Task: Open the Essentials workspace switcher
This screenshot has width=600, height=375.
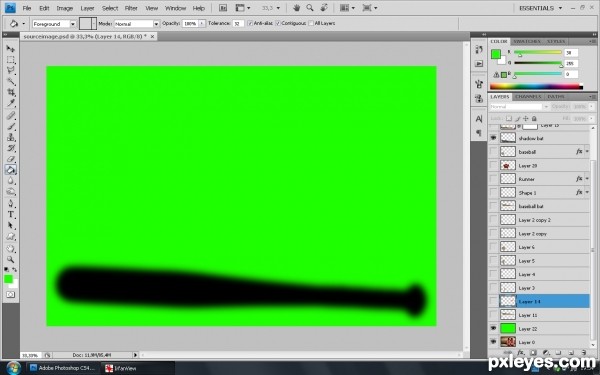Action: pyautogui.click(x=540, y=8)
